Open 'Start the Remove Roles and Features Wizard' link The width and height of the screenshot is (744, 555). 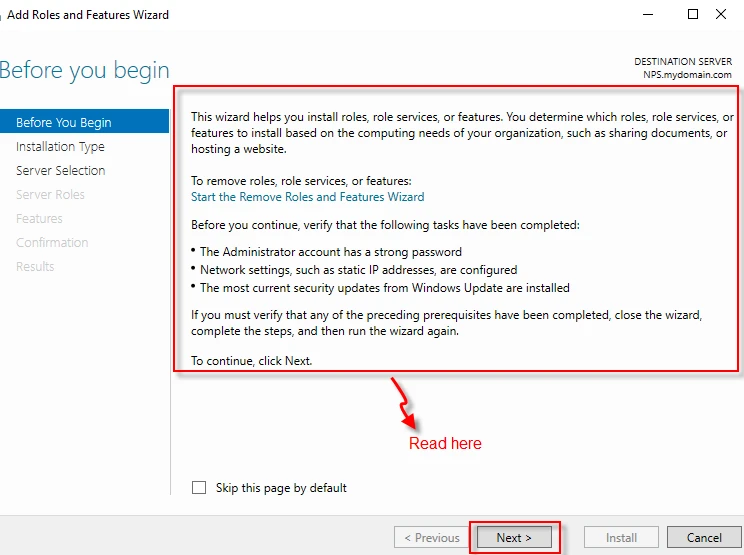click(307, 197)
